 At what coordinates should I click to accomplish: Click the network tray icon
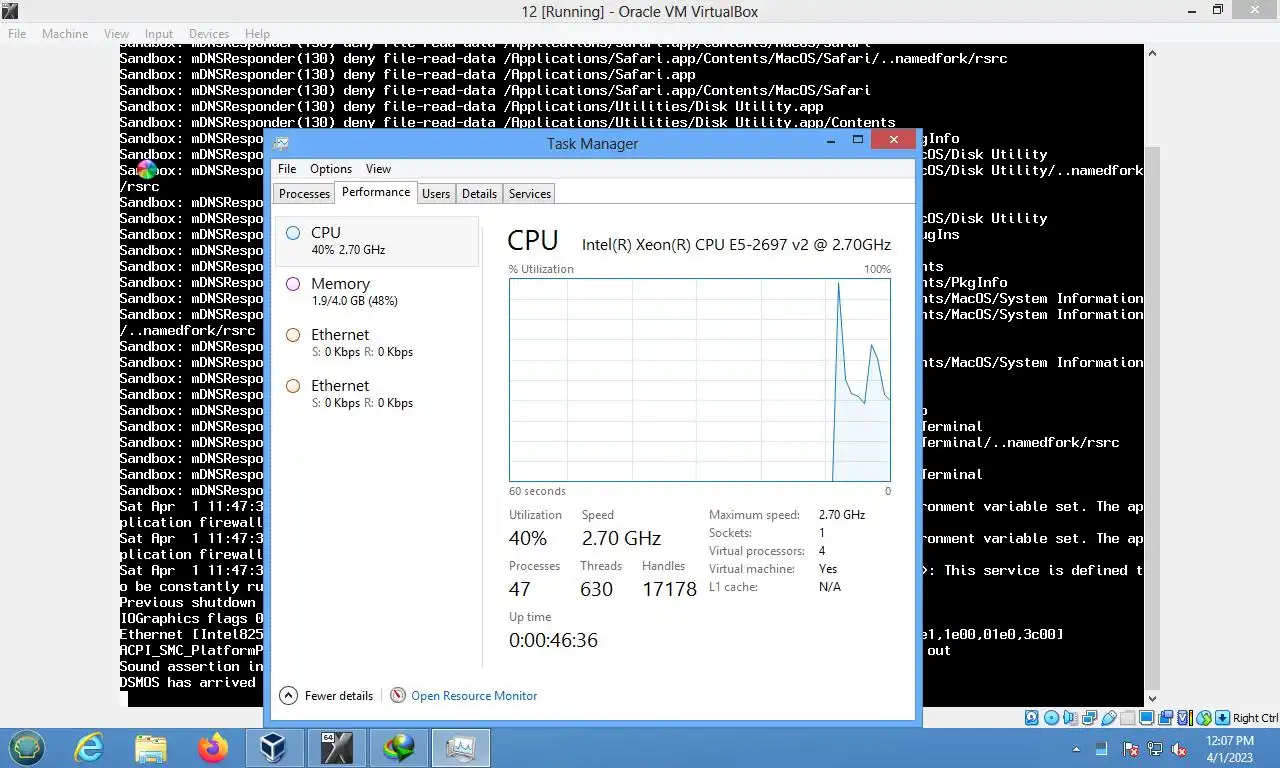pos(1155,749)
